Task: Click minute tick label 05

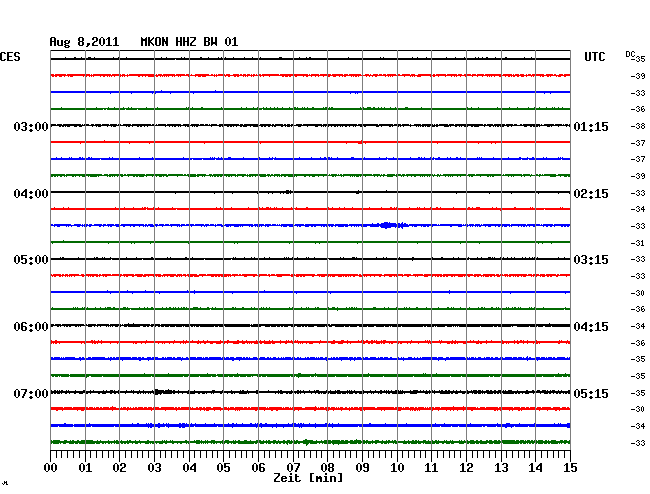Action: [223, 468]
